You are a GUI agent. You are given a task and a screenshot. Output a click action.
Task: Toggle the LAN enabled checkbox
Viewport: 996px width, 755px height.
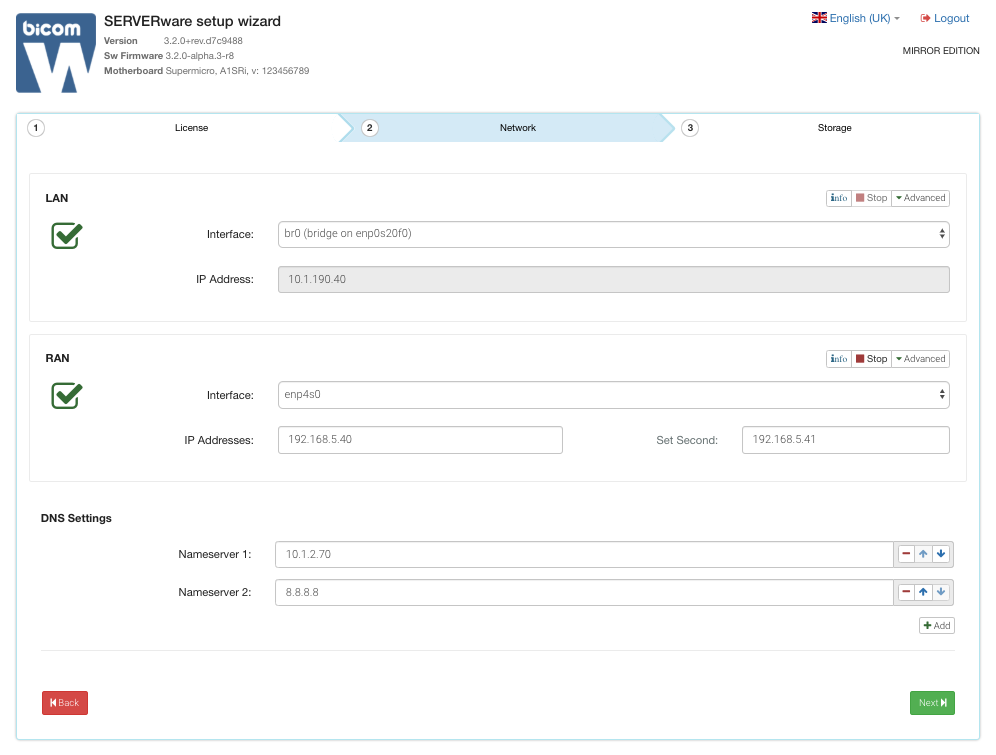[67, 236]
